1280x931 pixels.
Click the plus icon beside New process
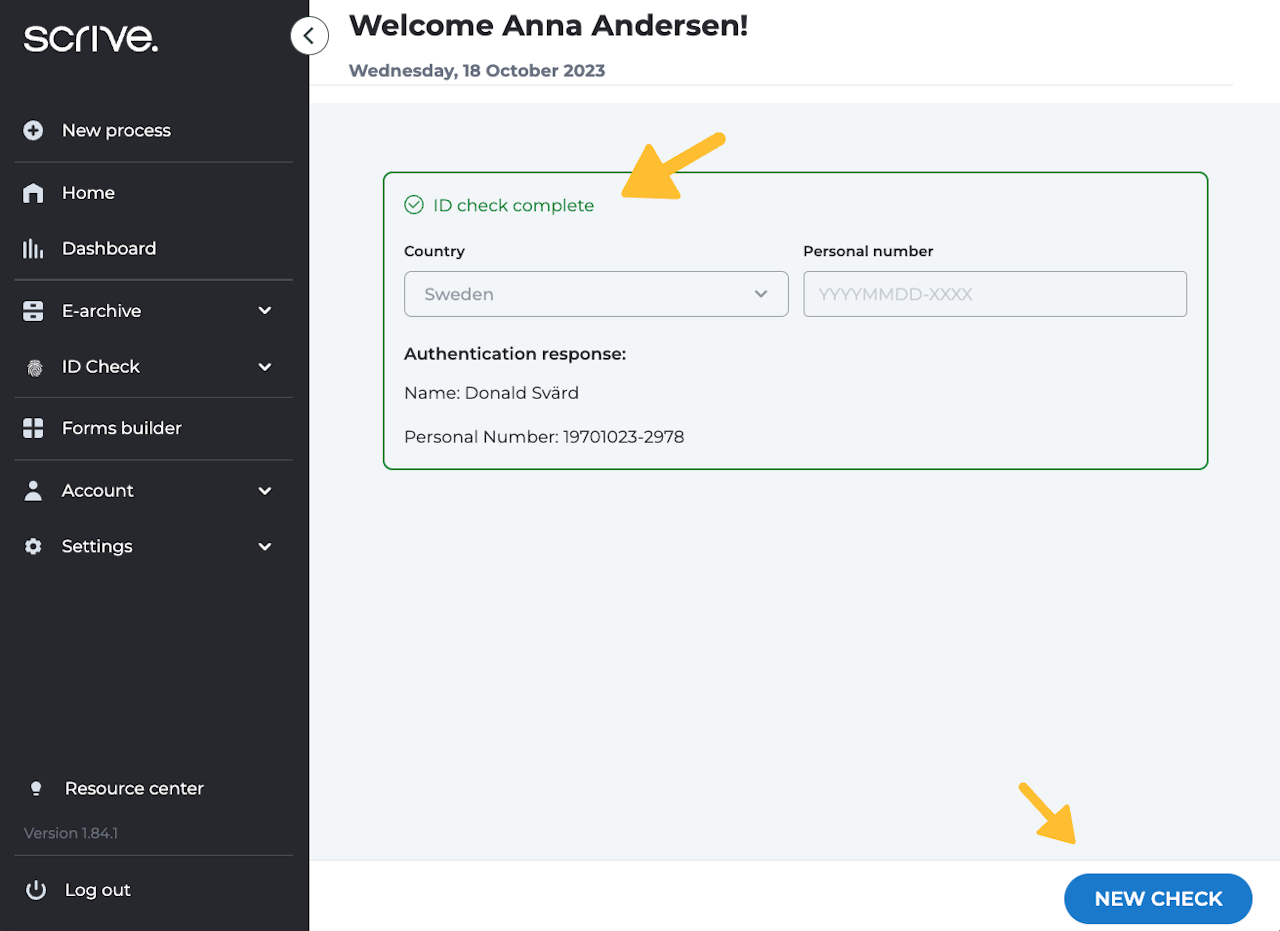(x=33, y=131)
